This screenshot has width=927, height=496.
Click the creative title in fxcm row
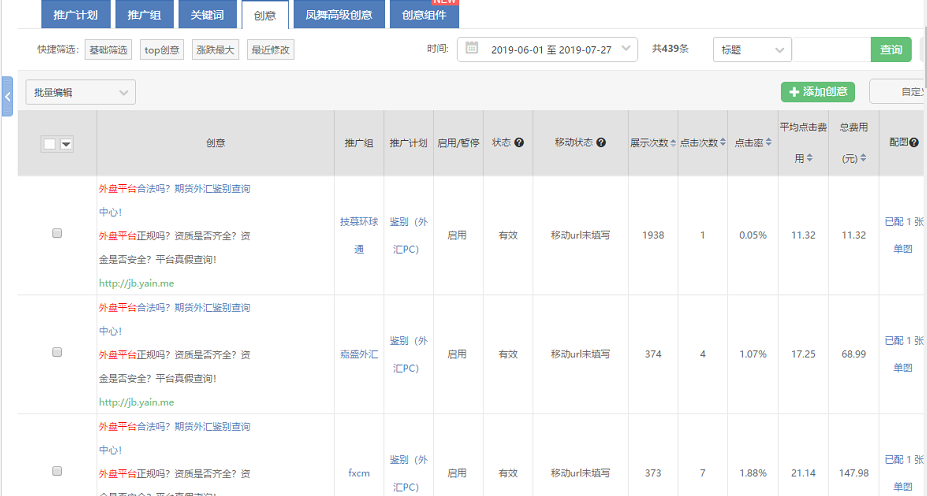click(174, 438)
